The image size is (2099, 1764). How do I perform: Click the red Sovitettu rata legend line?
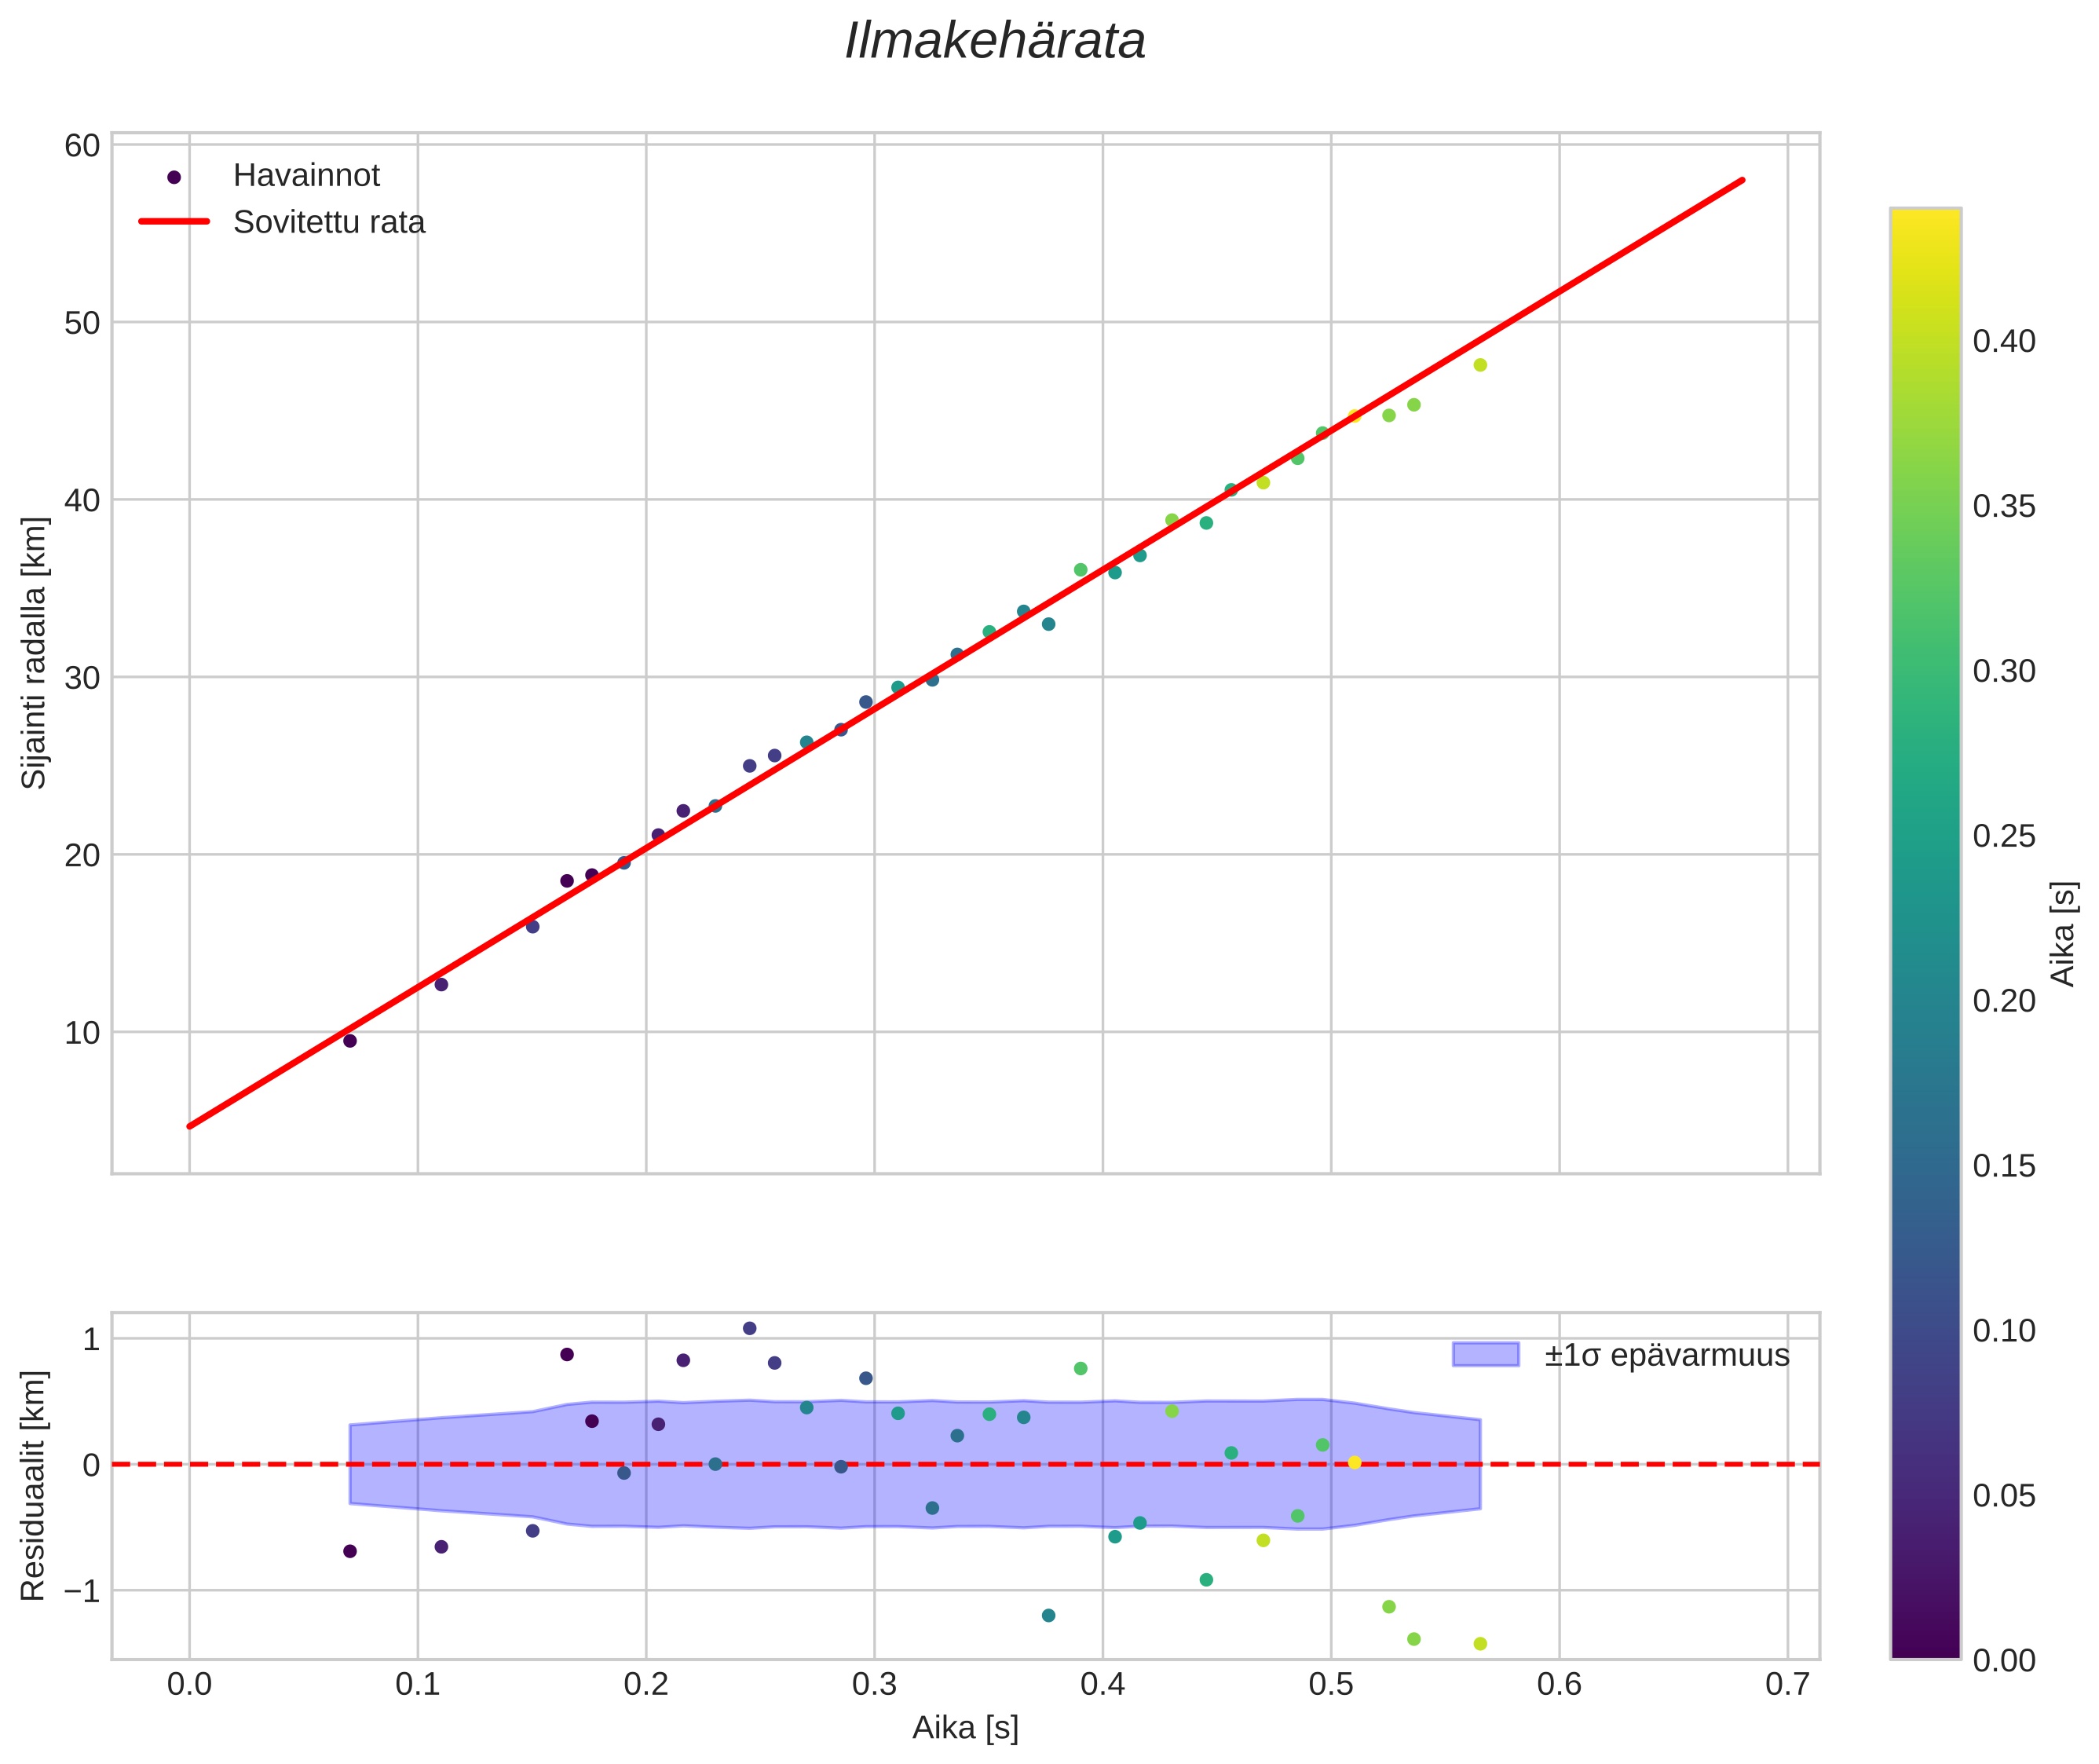point(174,222)
